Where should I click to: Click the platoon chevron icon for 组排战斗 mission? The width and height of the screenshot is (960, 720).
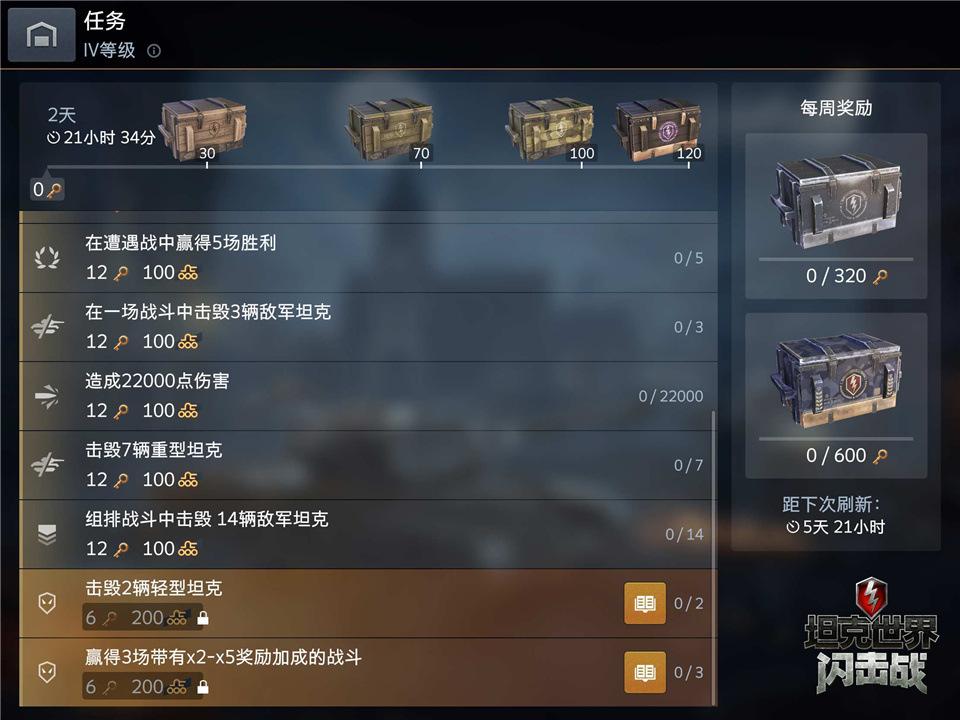tap(47, 534)
